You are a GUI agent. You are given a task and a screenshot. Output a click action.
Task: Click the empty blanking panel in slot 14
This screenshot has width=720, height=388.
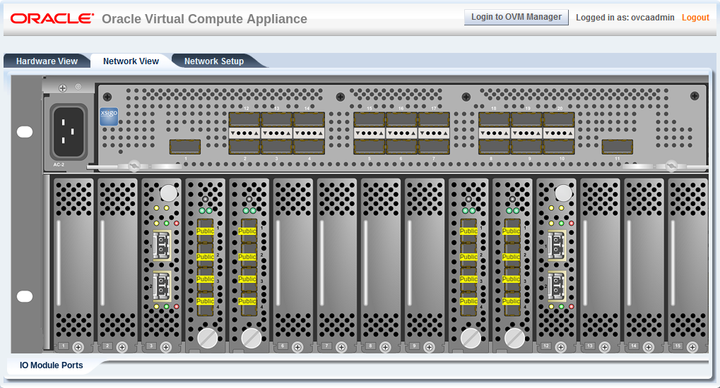coord(644,264)
